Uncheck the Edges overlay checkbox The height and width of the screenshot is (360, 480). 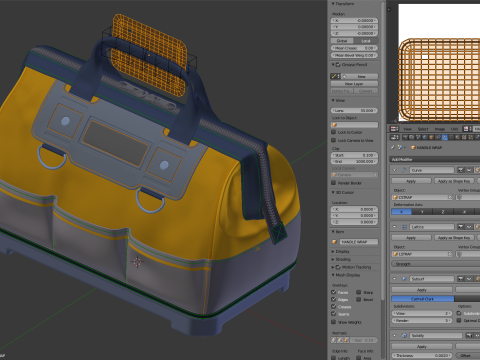pos(333,299)
